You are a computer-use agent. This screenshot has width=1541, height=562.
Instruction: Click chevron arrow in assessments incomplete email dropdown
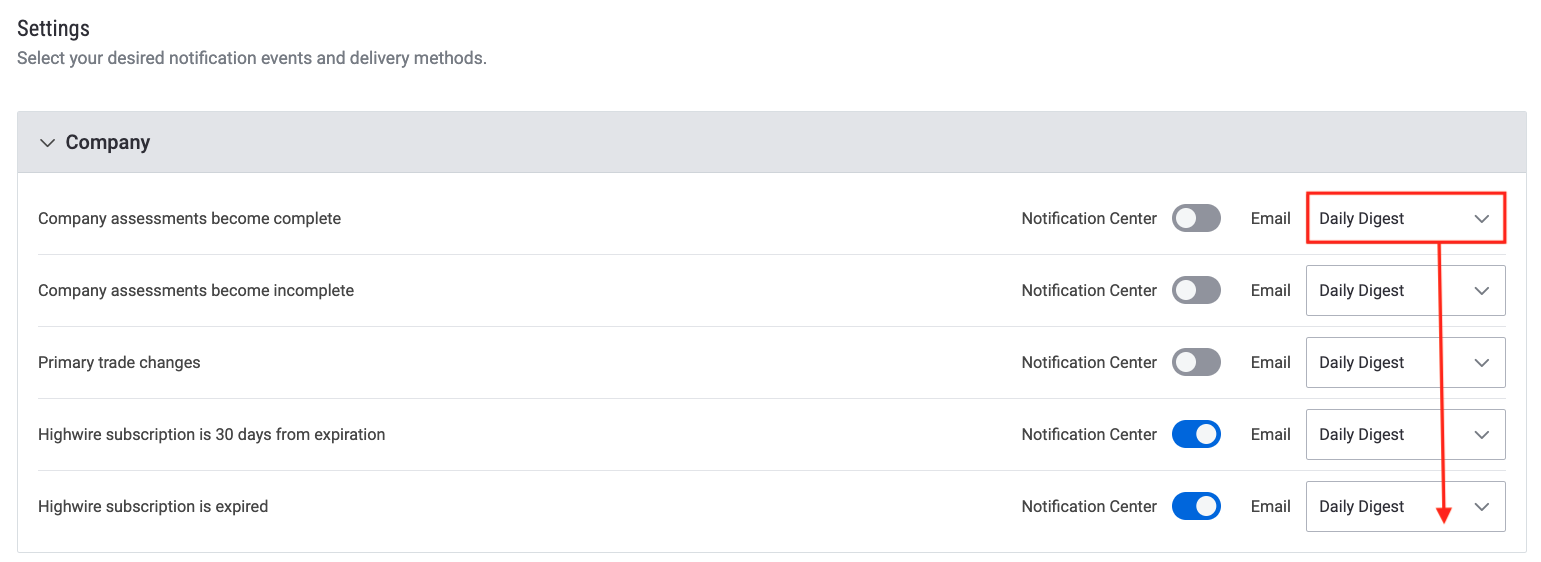click(x=1482, y=291)
